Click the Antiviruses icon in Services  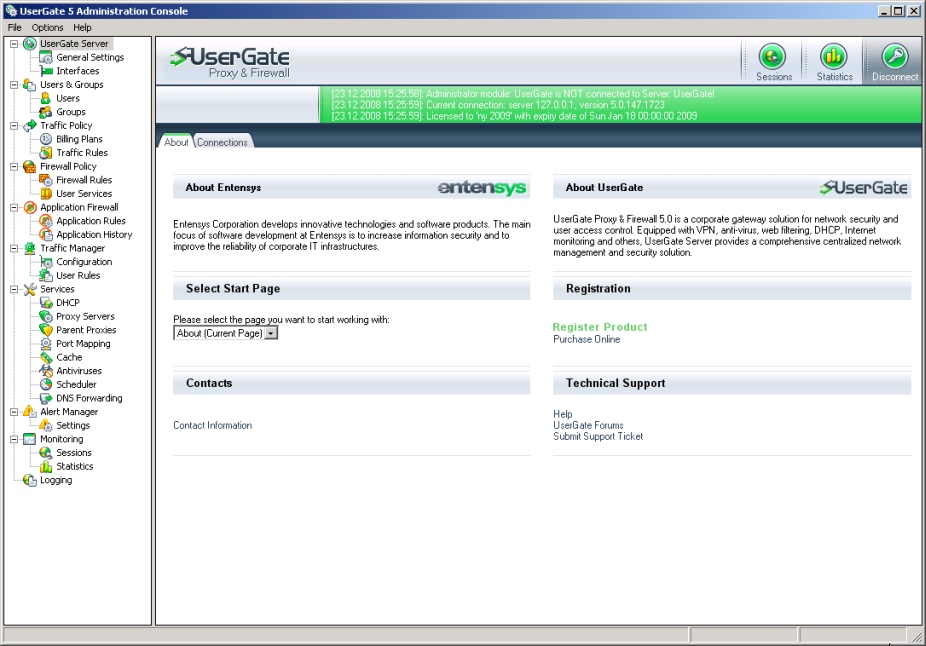(46, 371)
